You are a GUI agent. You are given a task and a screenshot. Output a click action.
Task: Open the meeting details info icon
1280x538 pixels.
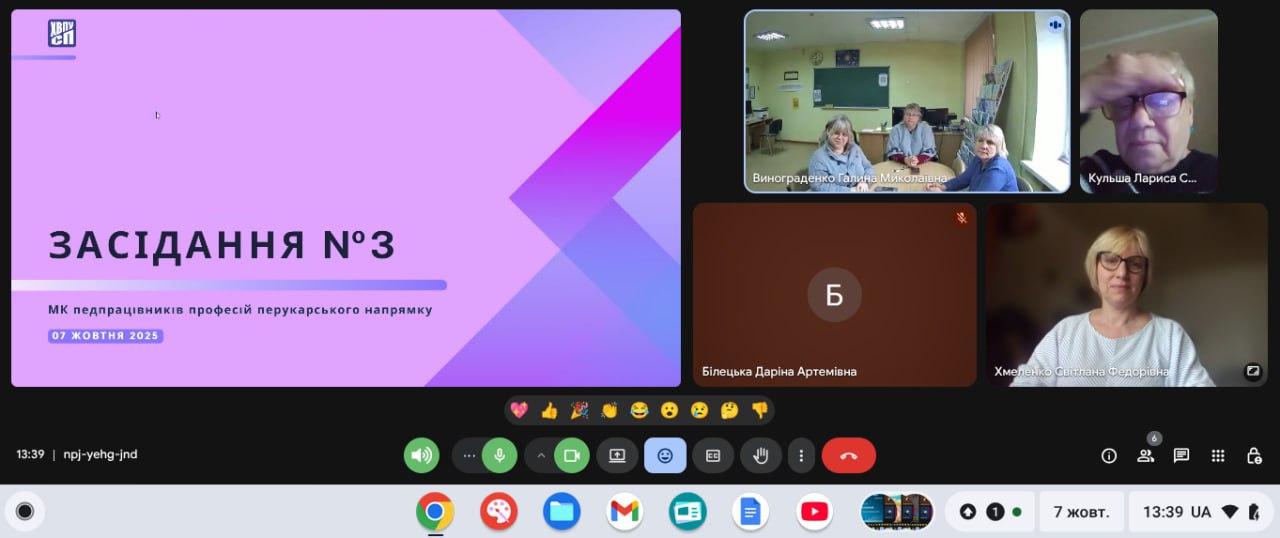pyautogui.click(x=1109, y=456)
